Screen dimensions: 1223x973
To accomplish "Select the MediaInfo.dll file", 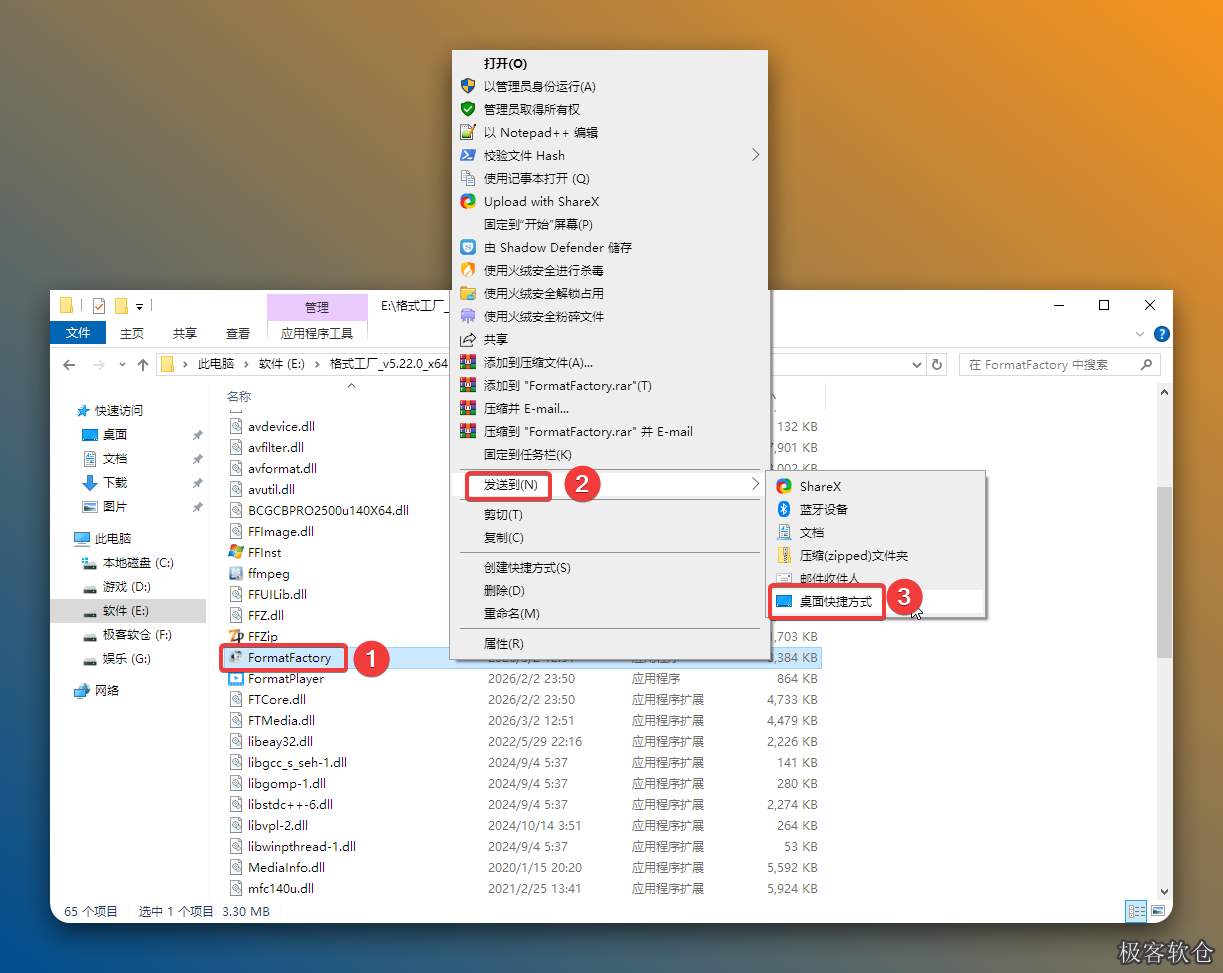I will point(286,868).
